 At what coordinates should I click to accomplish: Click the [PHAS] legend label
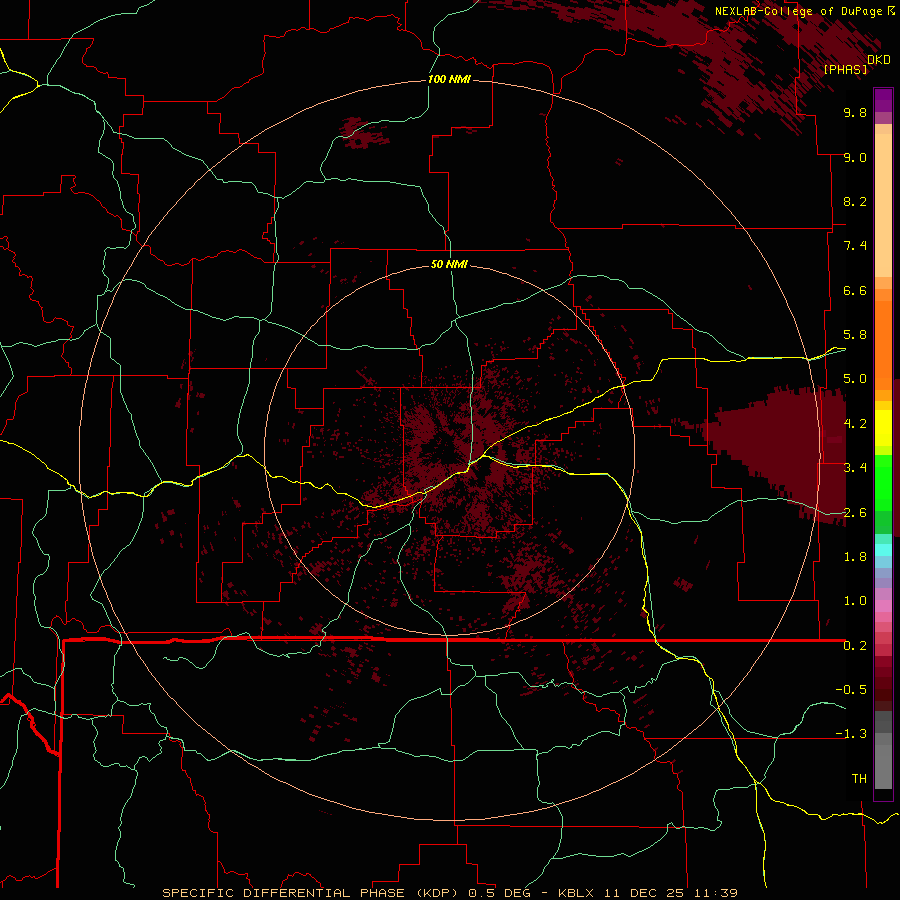(845, 69)
